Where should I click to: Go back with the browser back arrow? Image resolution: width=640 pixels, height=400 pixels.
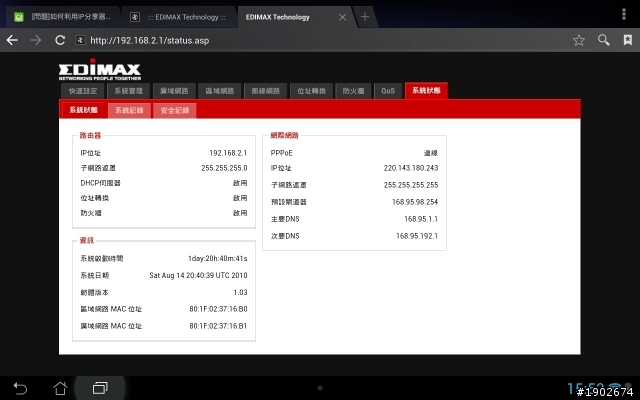click(x=12, y=40)
